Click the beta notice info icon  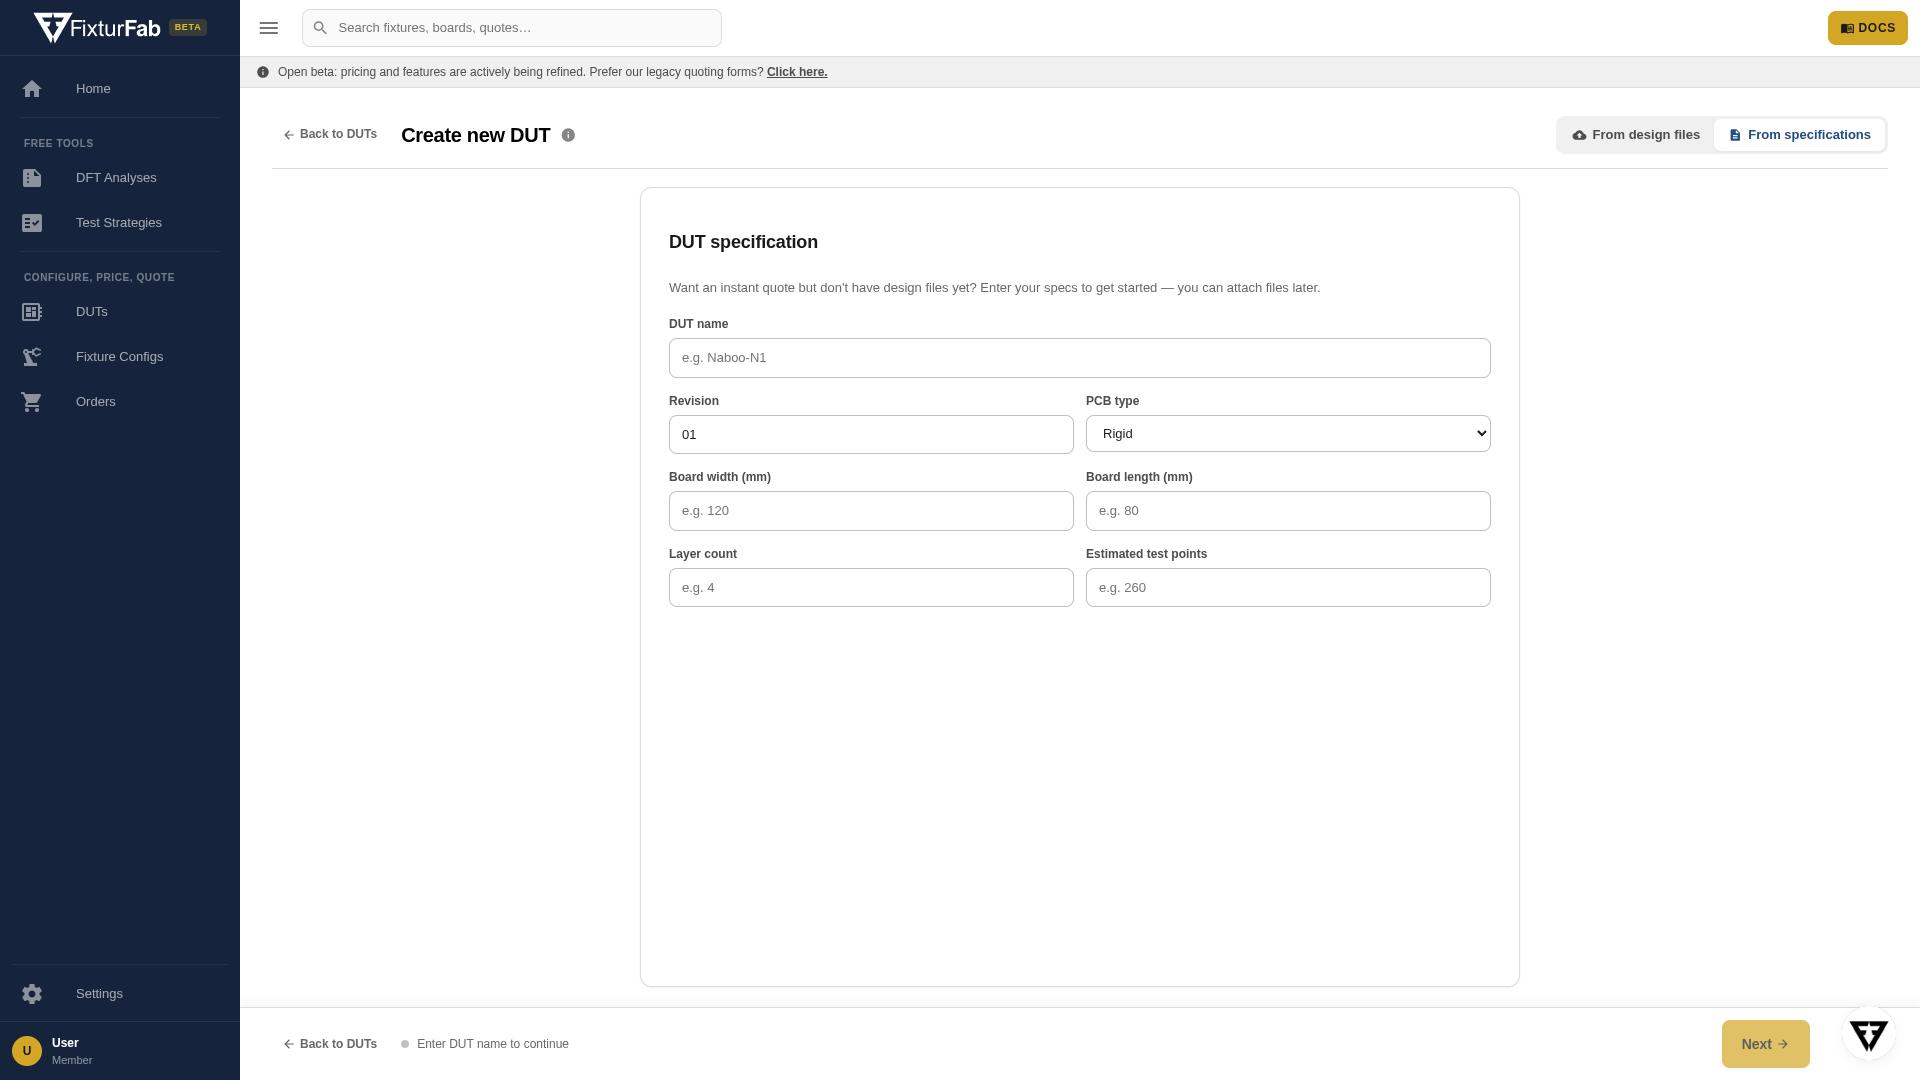(263, 72)
